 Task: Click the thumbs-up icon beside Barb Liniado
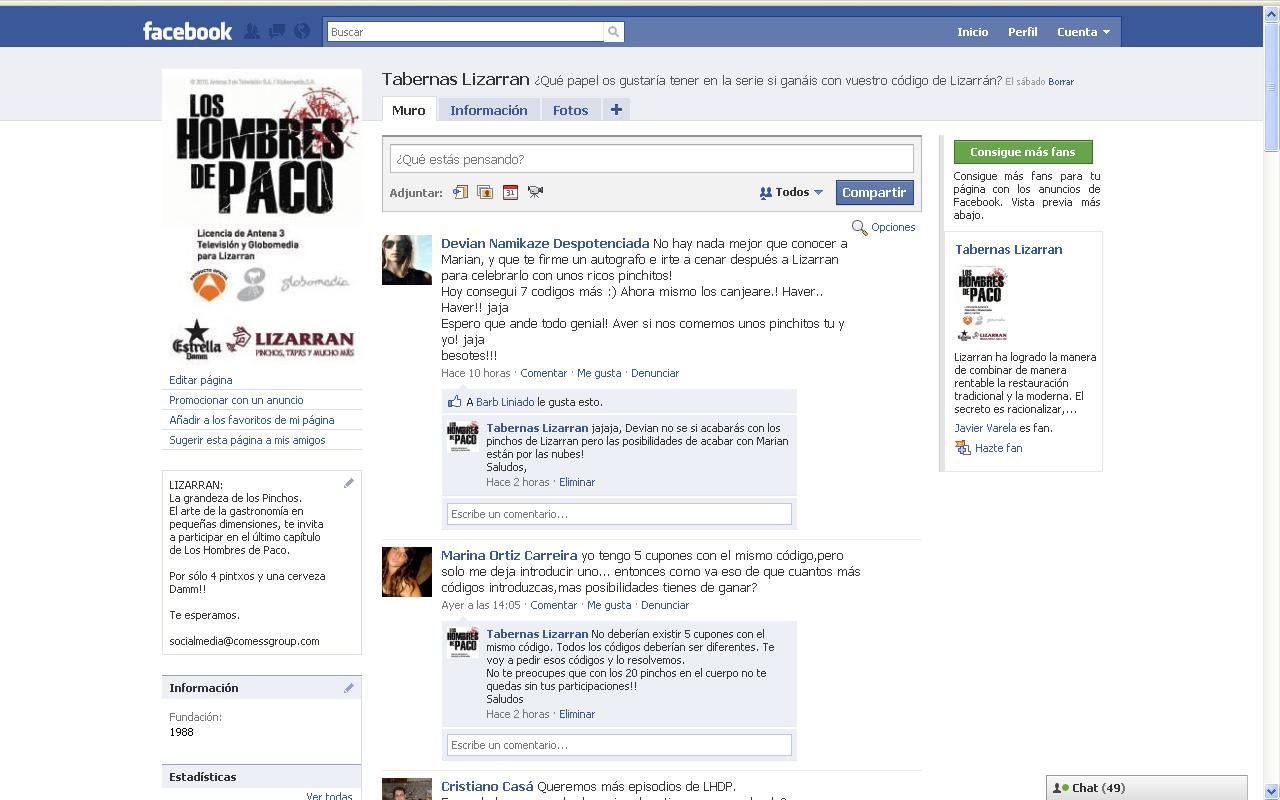455,402
